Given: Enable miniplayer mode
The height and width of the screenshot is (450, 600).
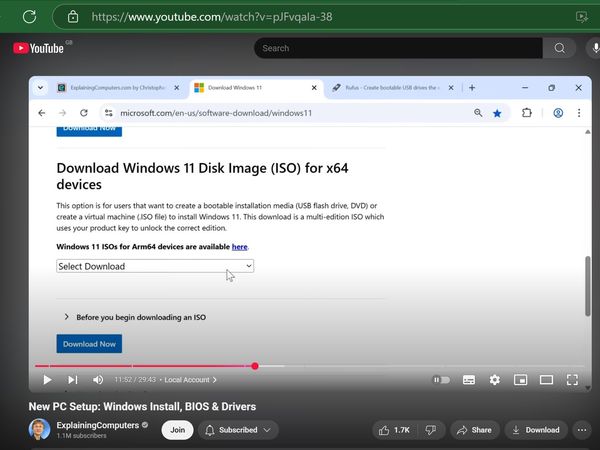Looking at the screenshot, I should pos(520,380).
